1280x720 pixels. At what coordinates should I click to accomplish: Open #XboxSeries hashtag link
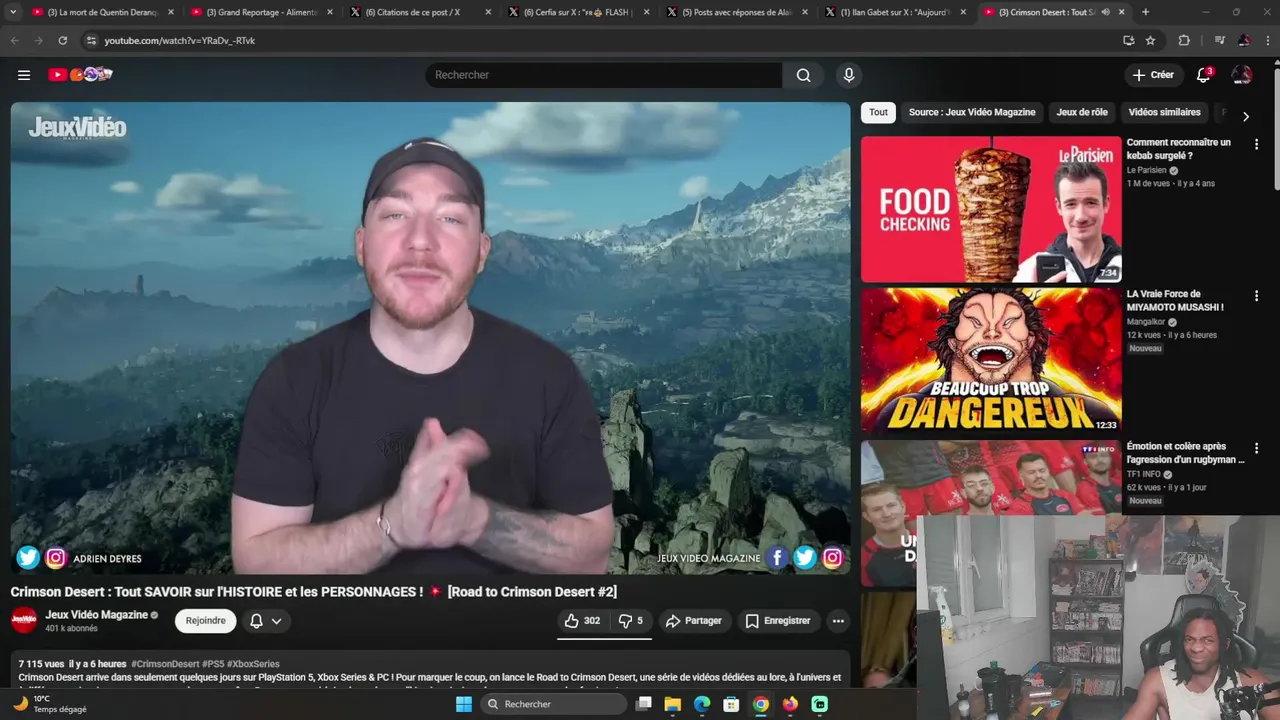coord(253,664)
